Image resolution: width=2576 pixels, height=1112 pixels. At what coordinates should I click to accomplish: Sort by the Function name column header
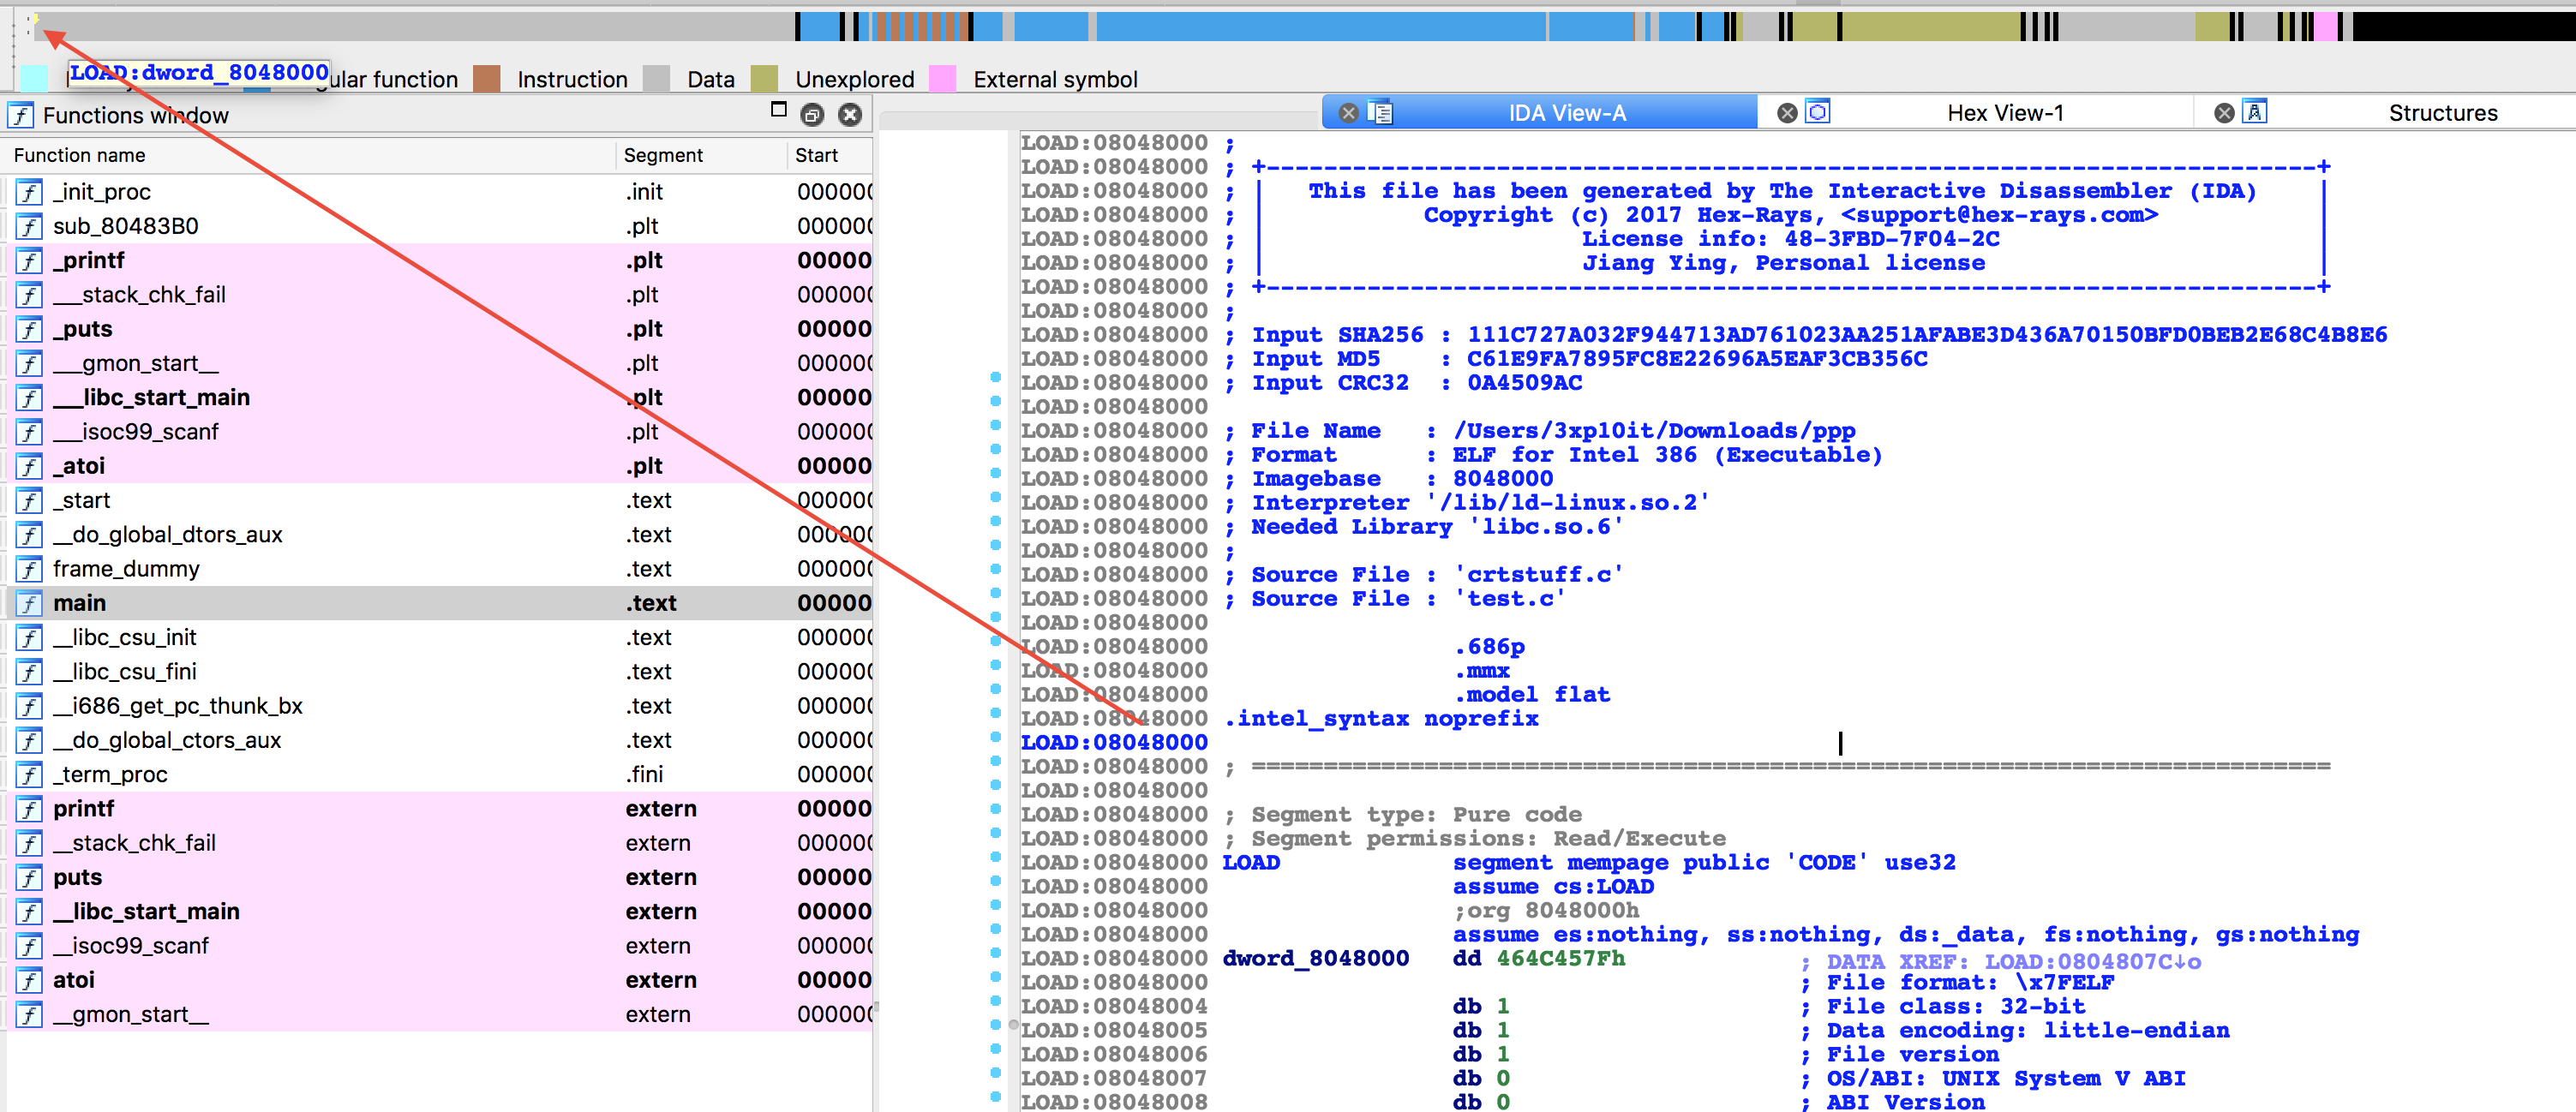coord(80,155)
